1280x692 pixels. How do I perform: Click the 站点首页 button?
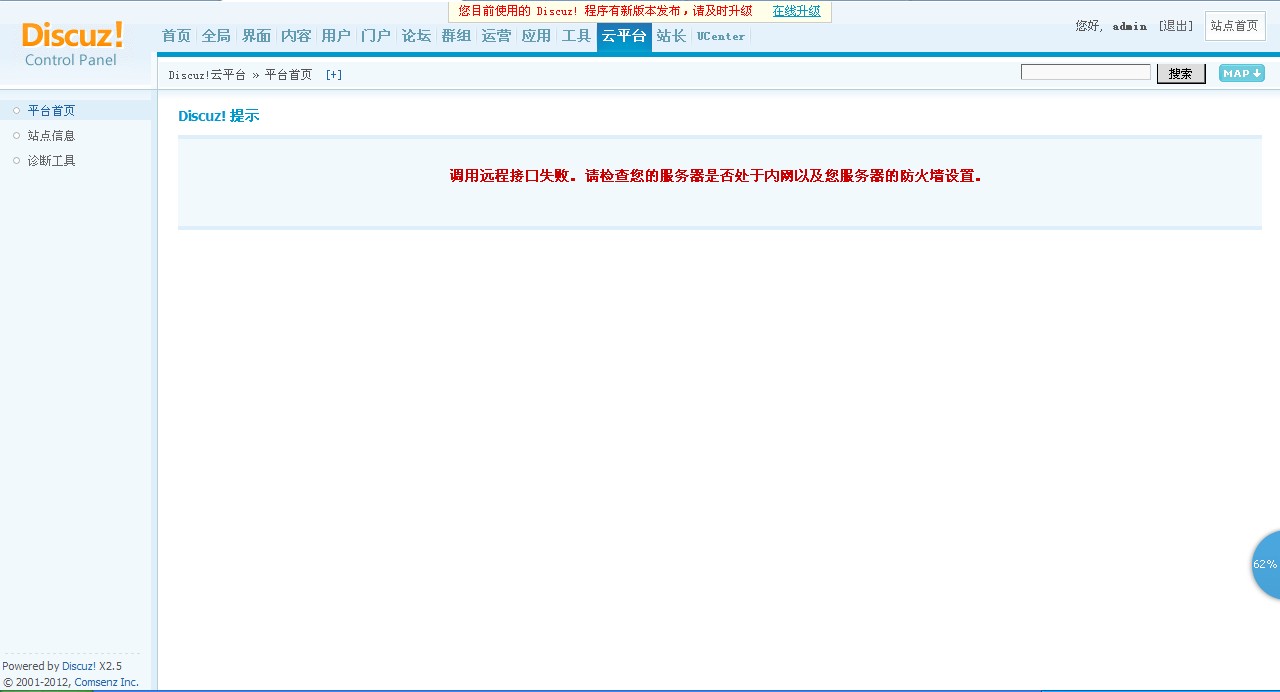click(x=1235, y=26)
